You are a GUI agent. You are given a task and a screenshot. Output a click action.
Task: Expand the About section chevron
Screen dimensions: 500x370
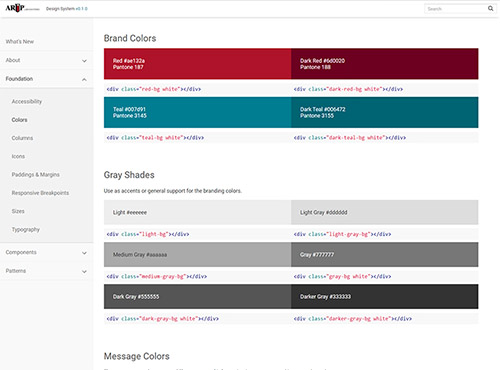coord(84,61)
